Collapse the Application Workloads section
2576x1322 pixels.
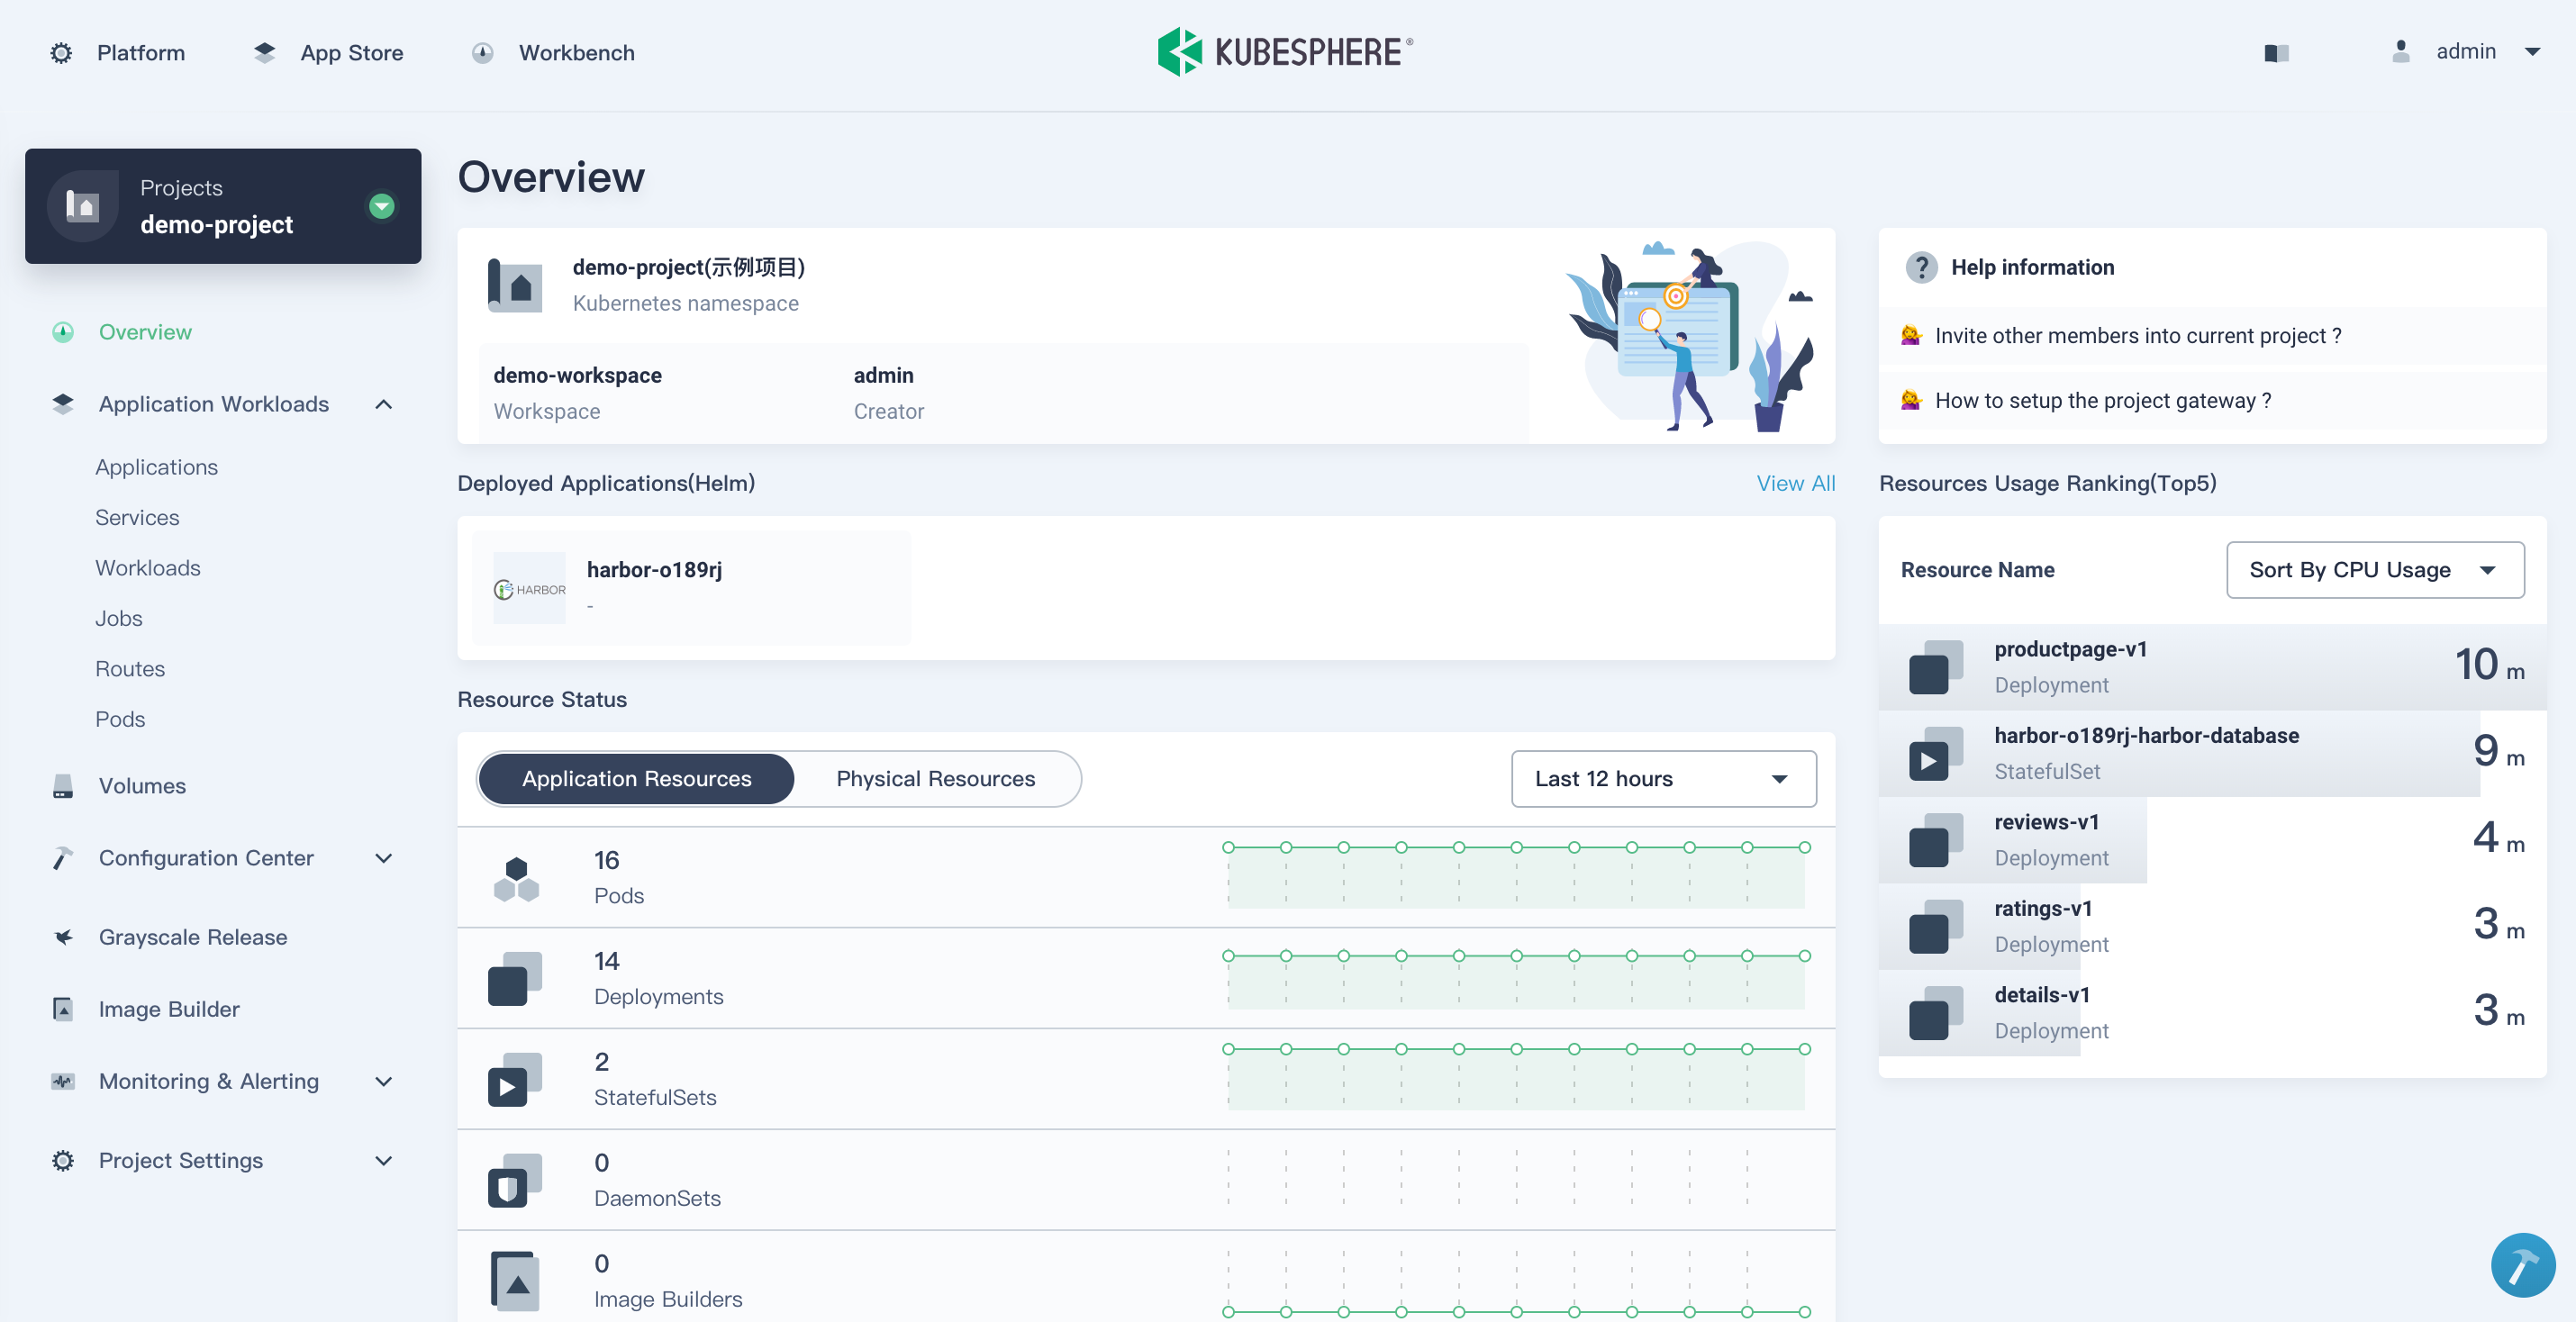[383, 404]
